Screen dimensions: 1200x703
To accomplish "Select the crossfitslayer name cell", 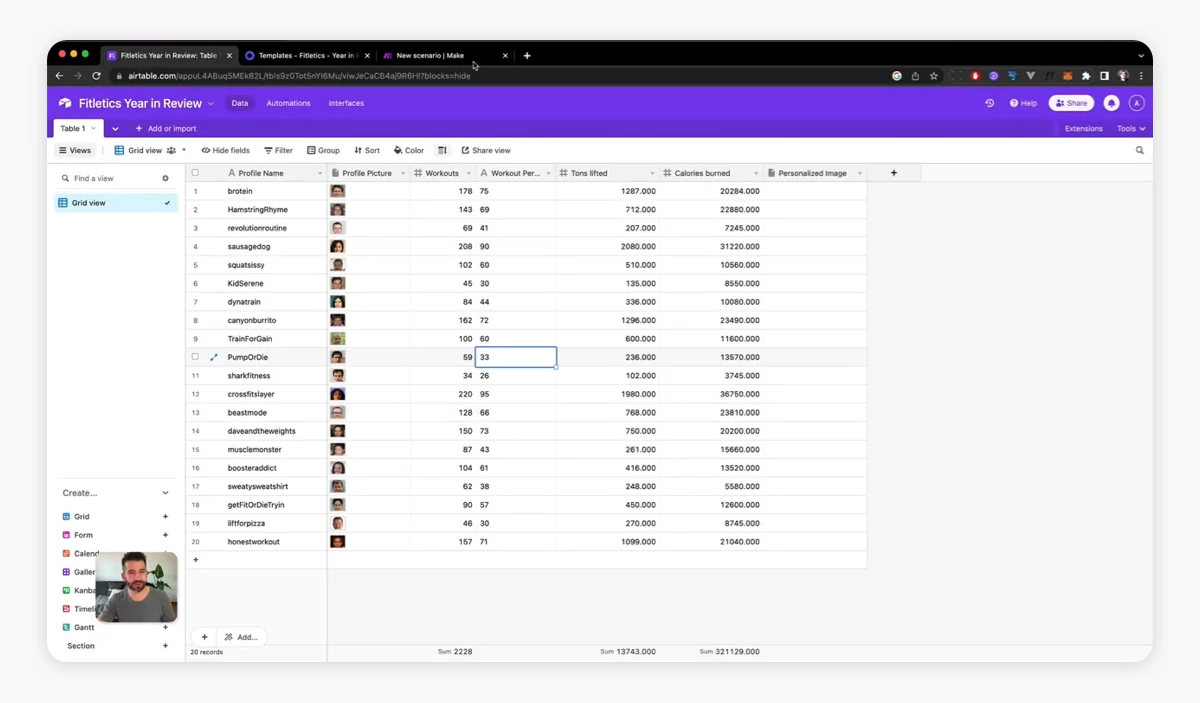I will click(x=258, y=394).
